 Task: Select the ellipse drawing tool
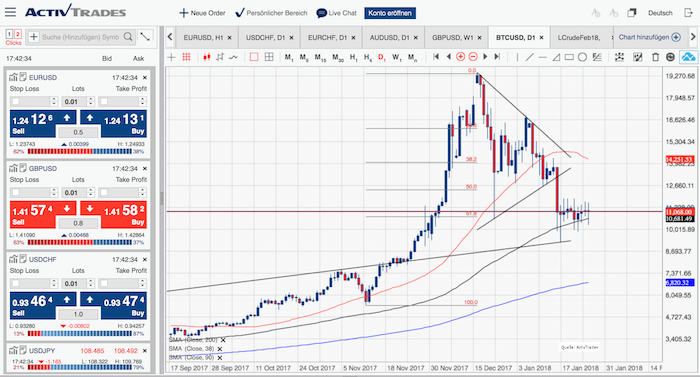(582, 57)
